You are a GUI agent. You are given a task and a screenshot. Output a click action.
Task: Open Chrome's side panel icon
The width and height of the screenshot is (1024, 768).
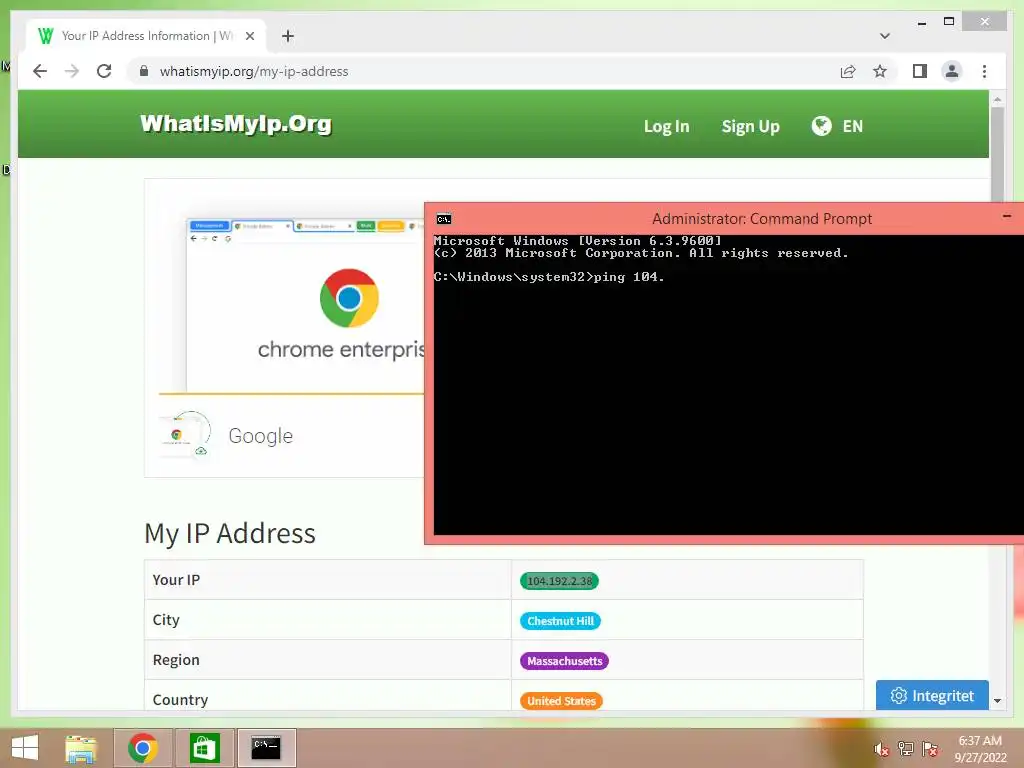point(920,71)
